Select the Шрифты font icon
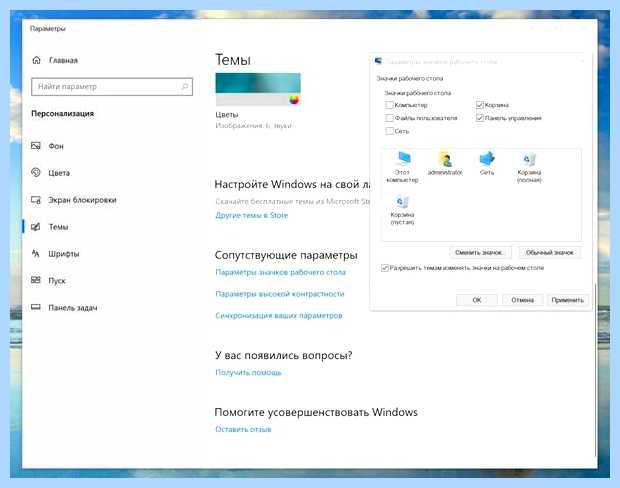This screenshot has height=488, width=620. pyautogui.click(x=36, y=253)
